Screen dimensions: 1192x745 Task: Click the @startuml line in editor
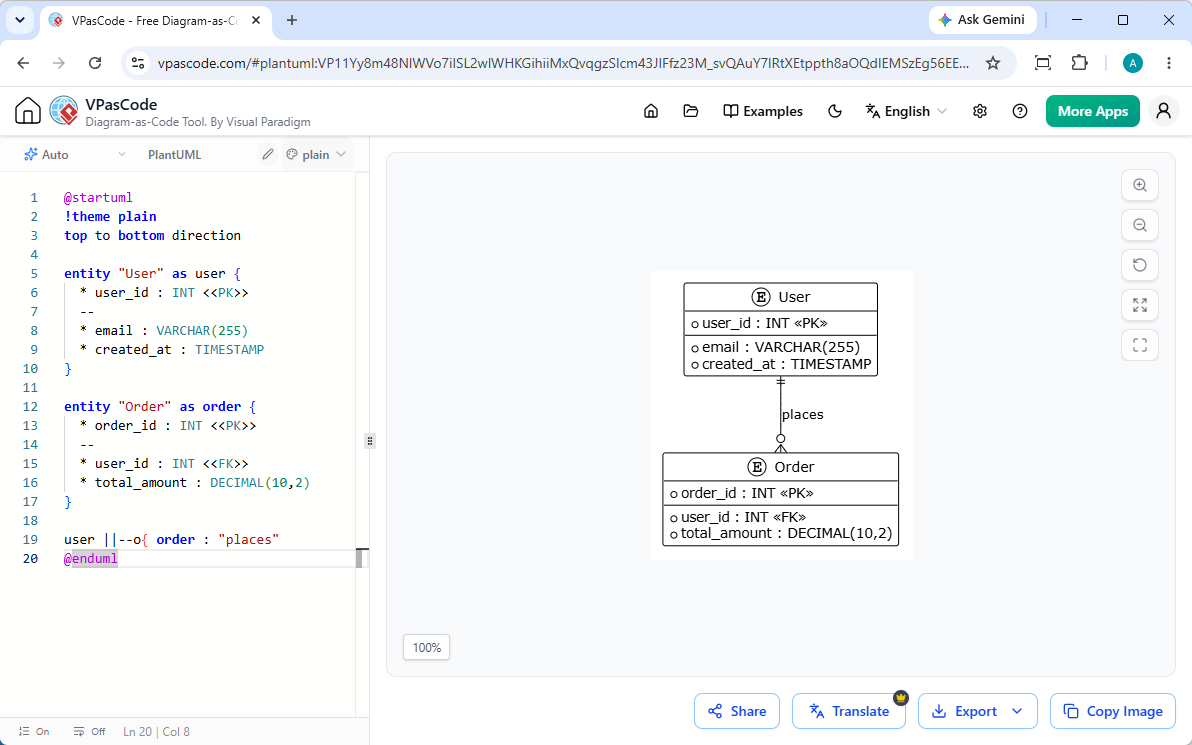click(98, 198)
